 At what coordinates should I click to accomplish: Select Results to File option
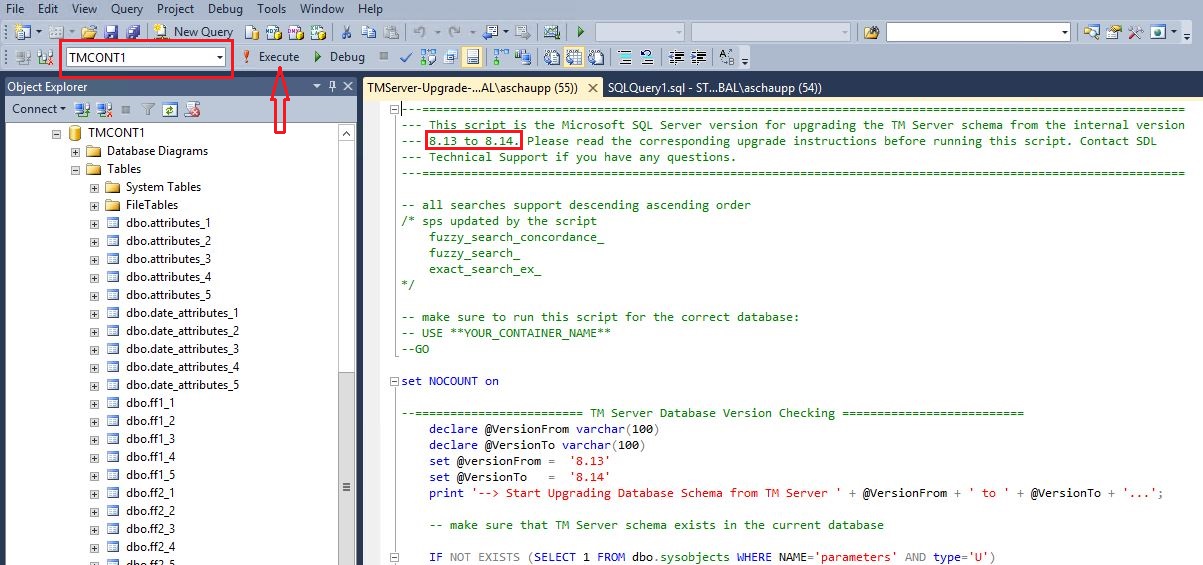pos(597,57)
